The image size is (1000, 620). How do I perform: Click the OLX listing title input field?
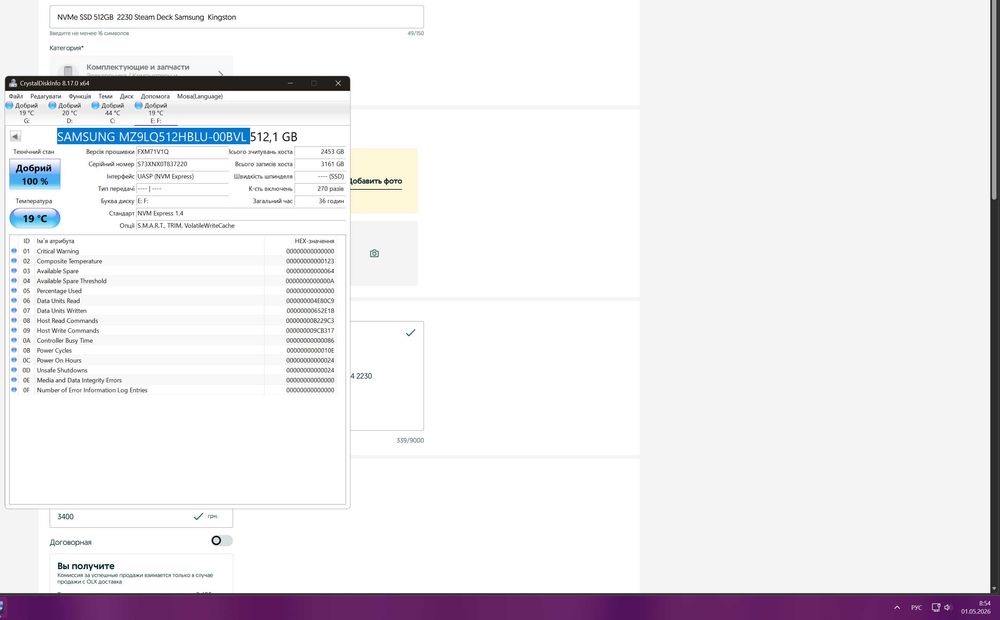coord(237,17)
